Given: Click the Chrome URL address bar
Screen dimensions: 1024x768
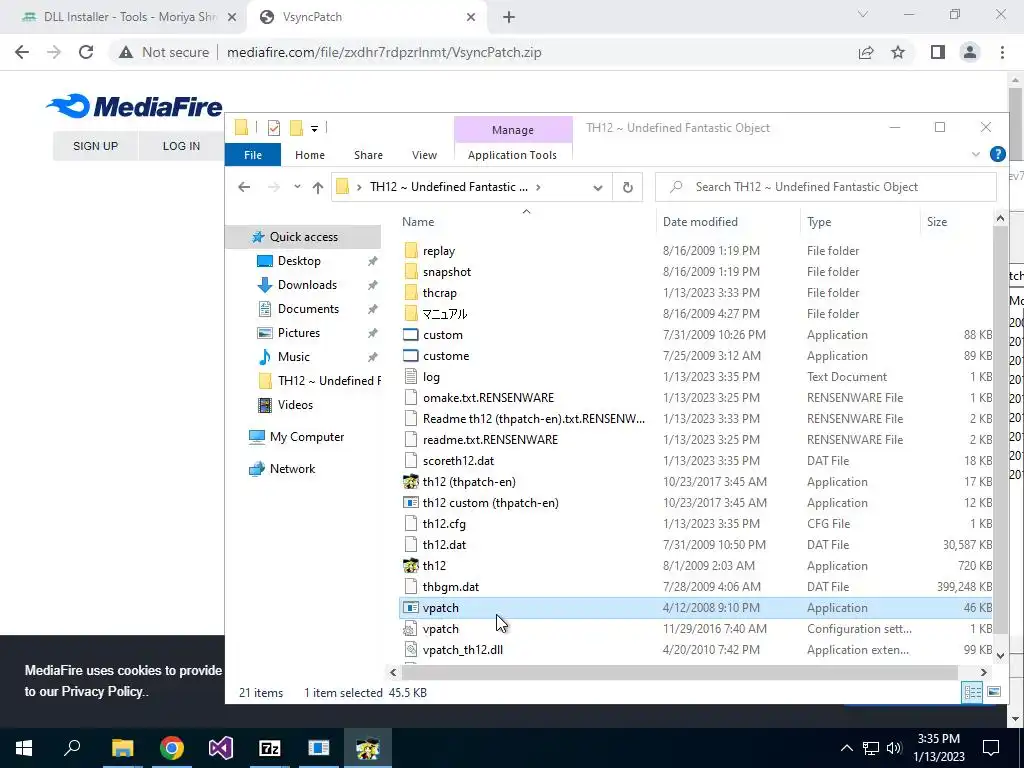Looking at the screenshot, I should tap(384, 52).
